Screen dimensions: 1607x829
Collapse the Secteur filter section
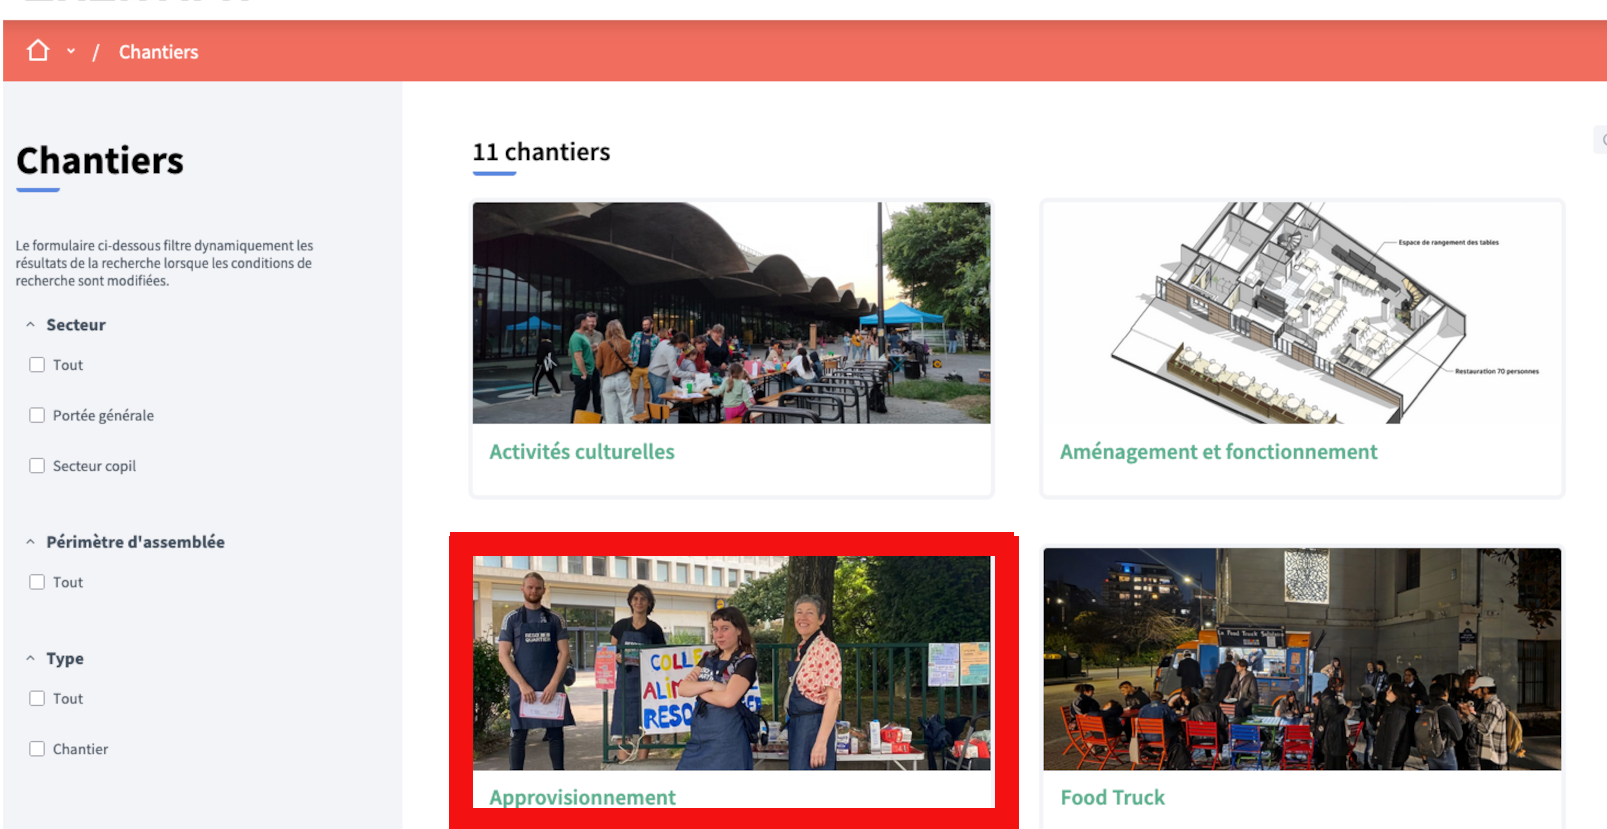click(x=31, y=325)
